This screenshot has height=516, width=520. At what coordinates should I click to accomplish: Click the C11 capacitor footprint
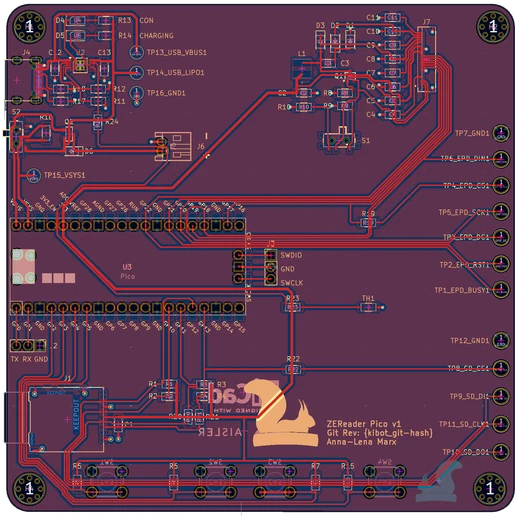(x=392, y=17)
